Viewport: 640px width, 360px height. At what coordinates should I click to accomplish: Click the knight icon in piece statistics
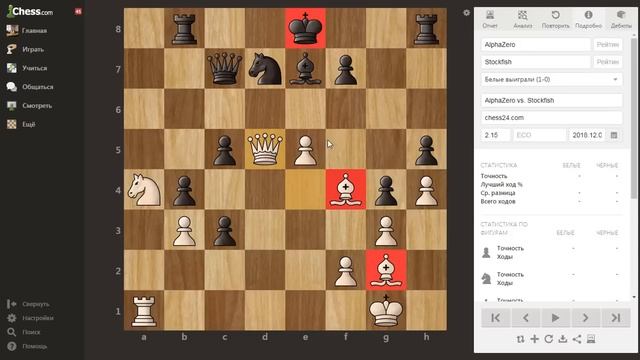click(486, 279)
